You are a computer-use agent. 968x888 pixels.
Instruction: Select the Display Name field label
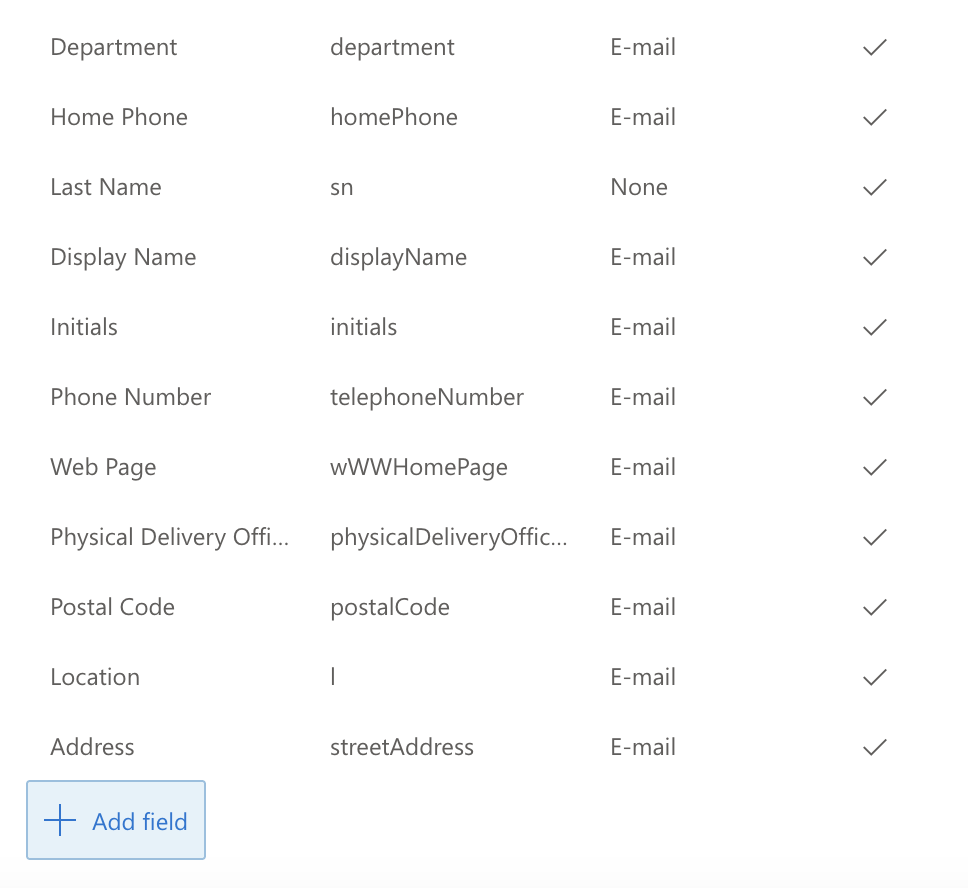click(x=122, y=257)
